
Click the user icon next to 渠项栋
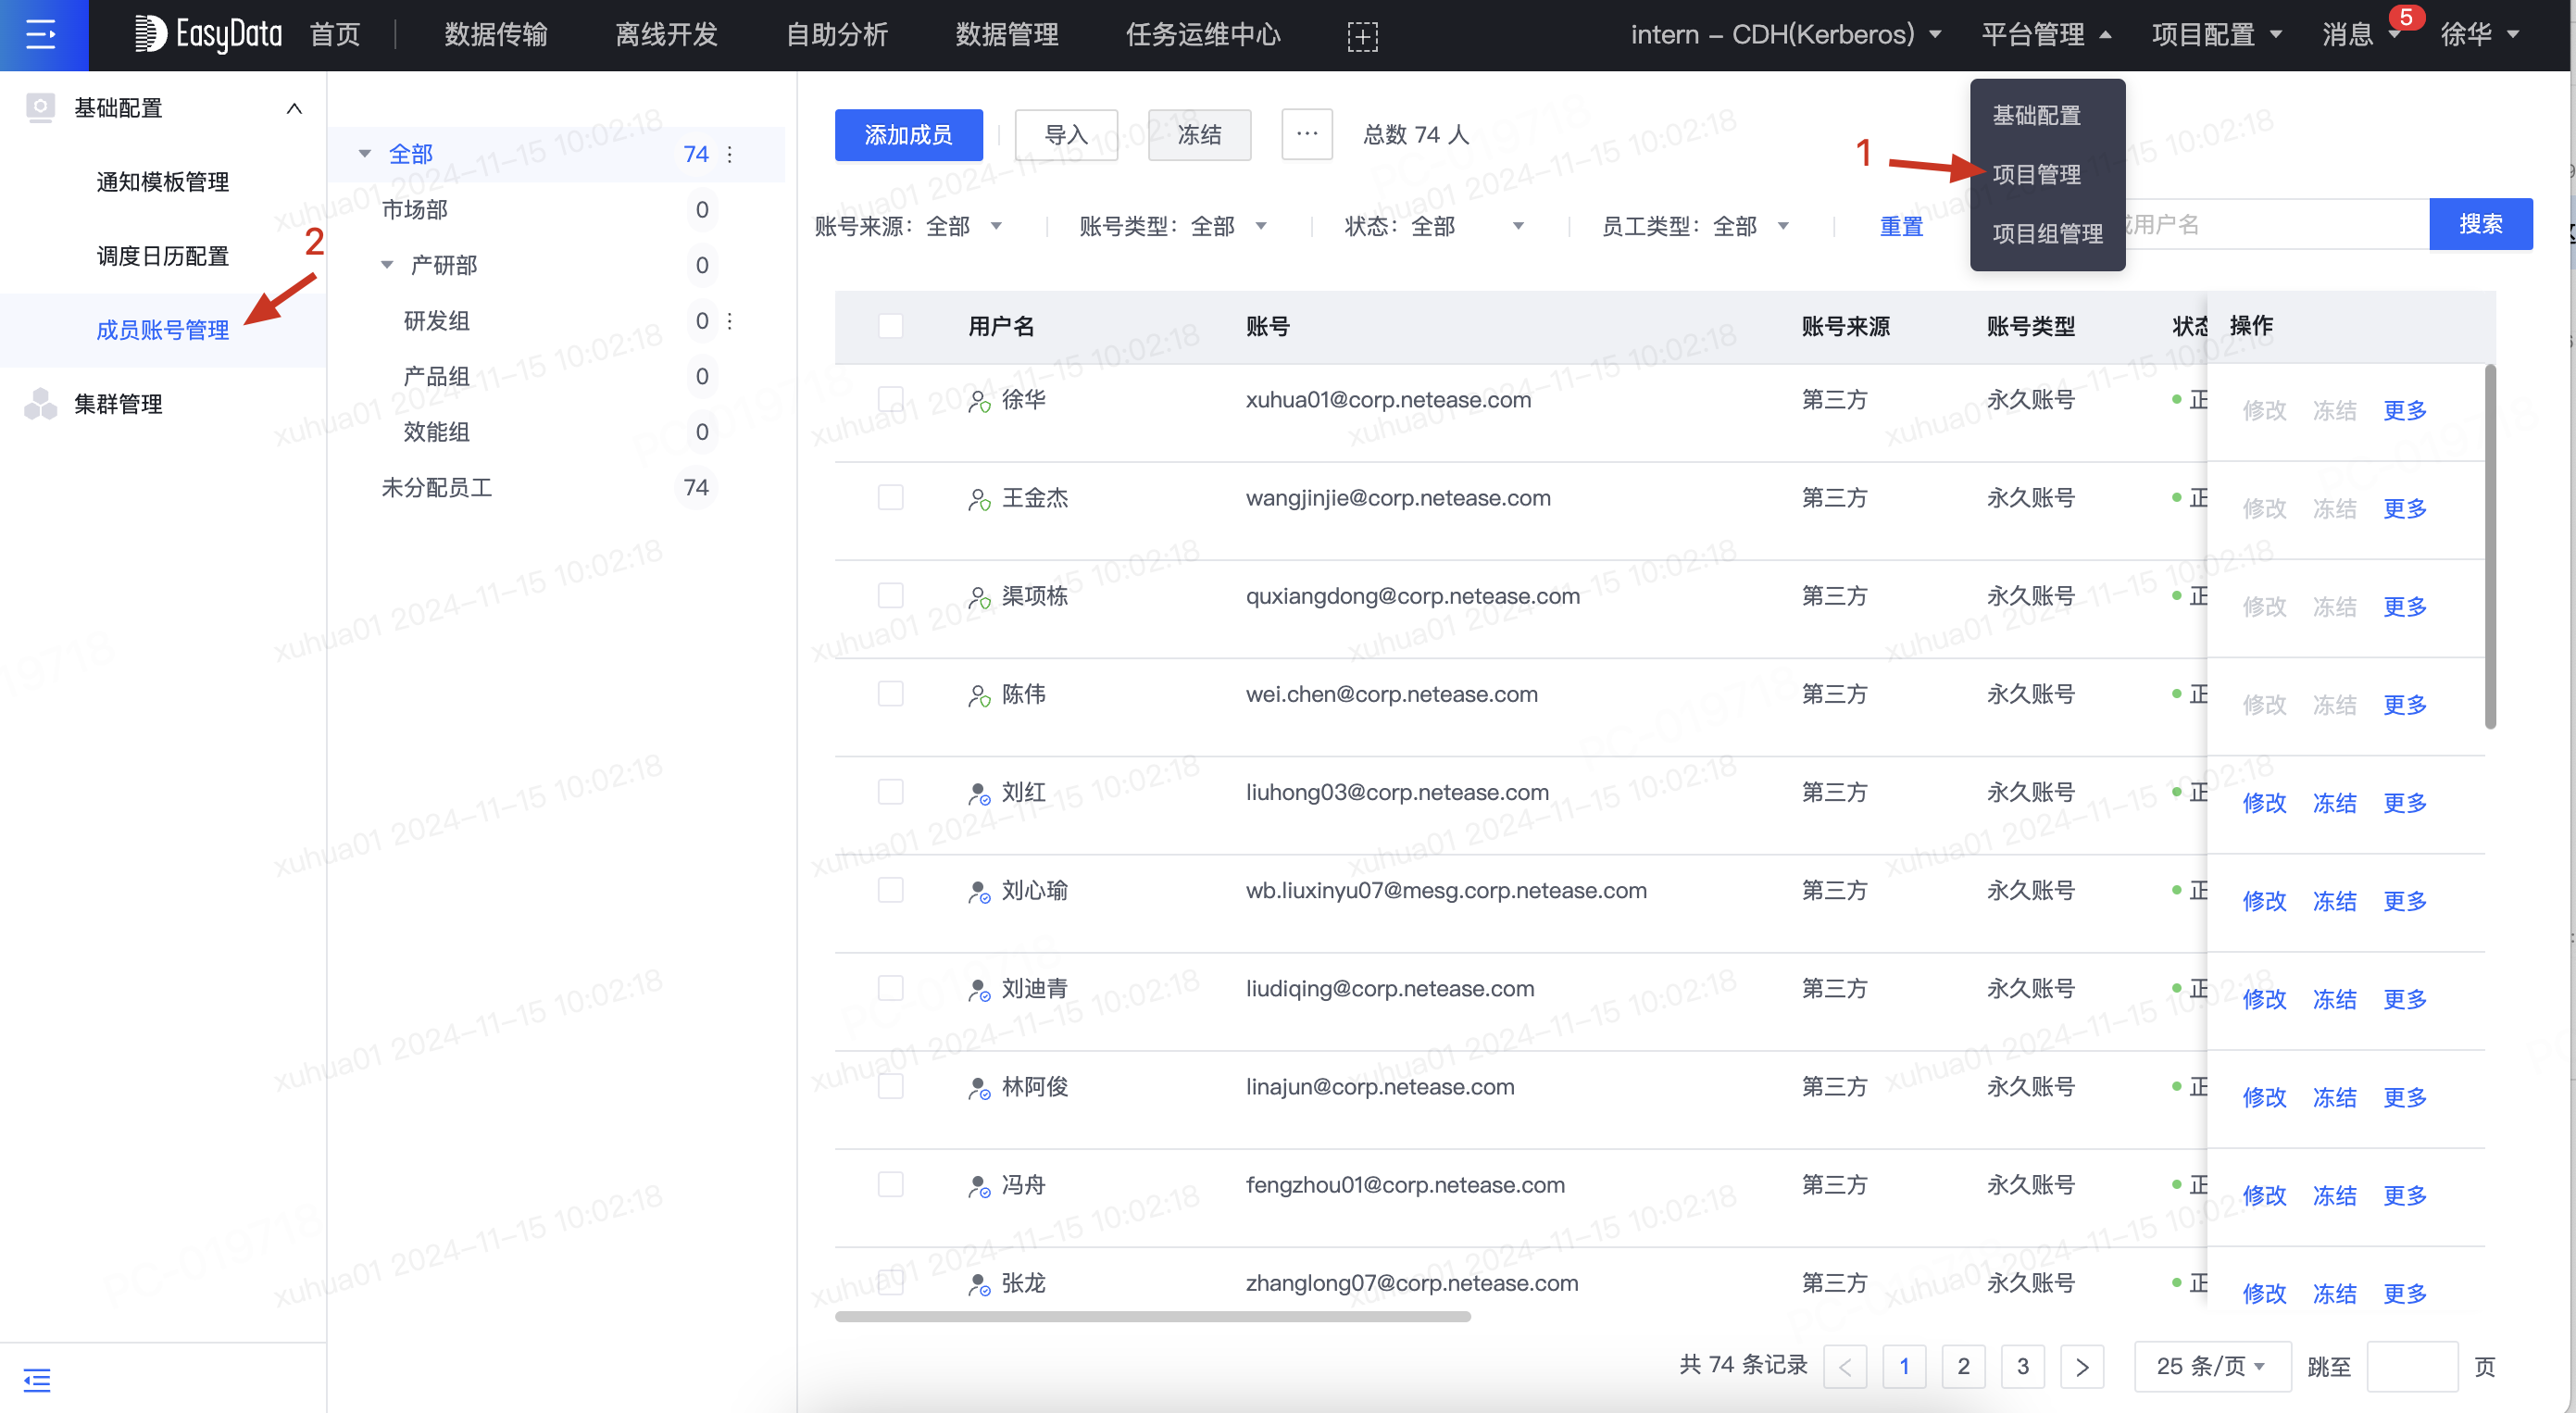979,597
